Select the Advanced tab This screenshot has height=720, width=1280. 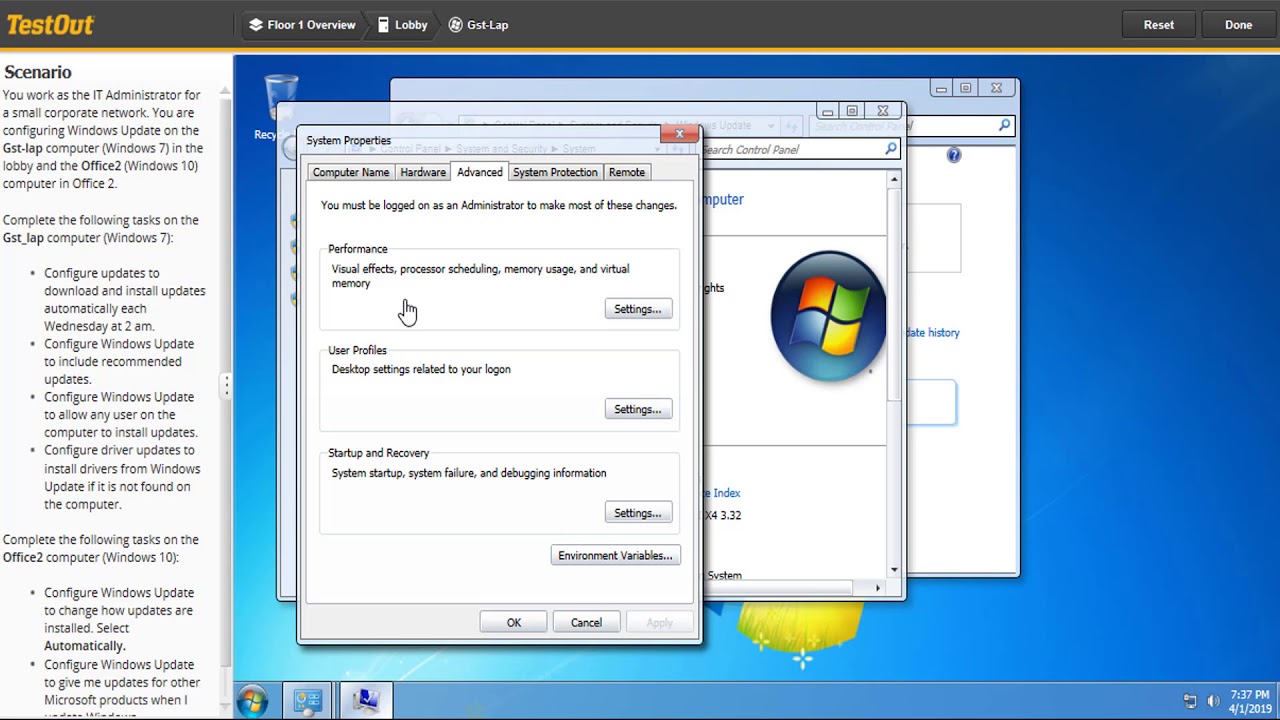pyautogui.click(x=480, y=172)
